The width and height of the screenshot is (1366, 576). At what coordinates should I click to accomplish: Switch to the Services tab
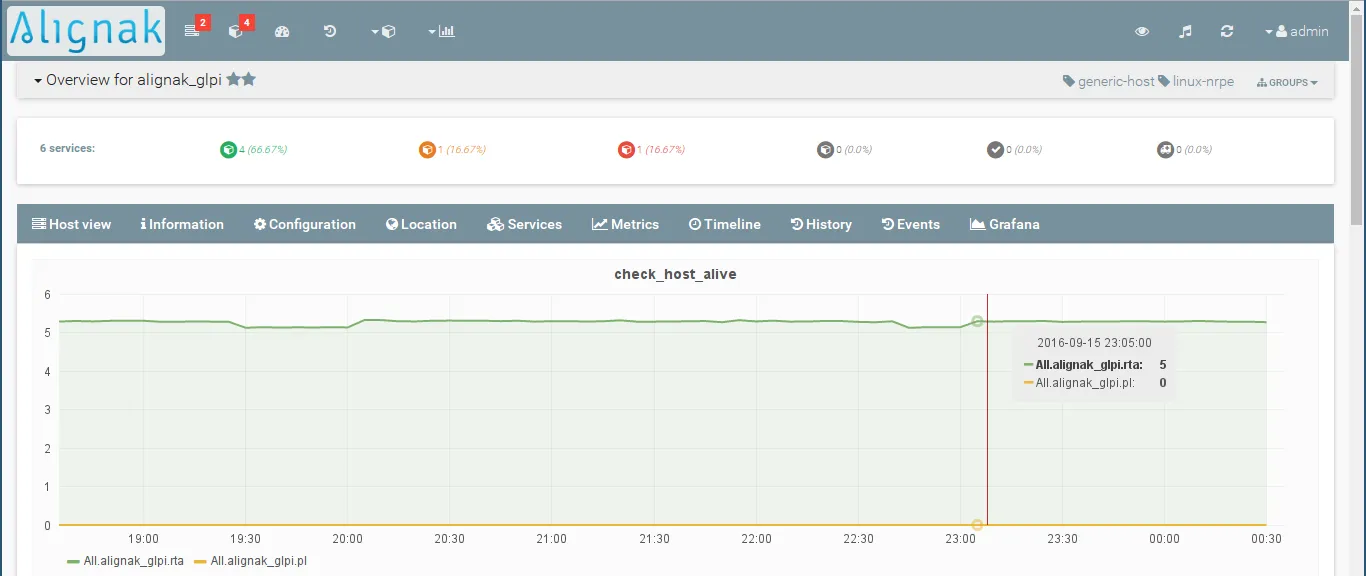(x=524, y=224)
